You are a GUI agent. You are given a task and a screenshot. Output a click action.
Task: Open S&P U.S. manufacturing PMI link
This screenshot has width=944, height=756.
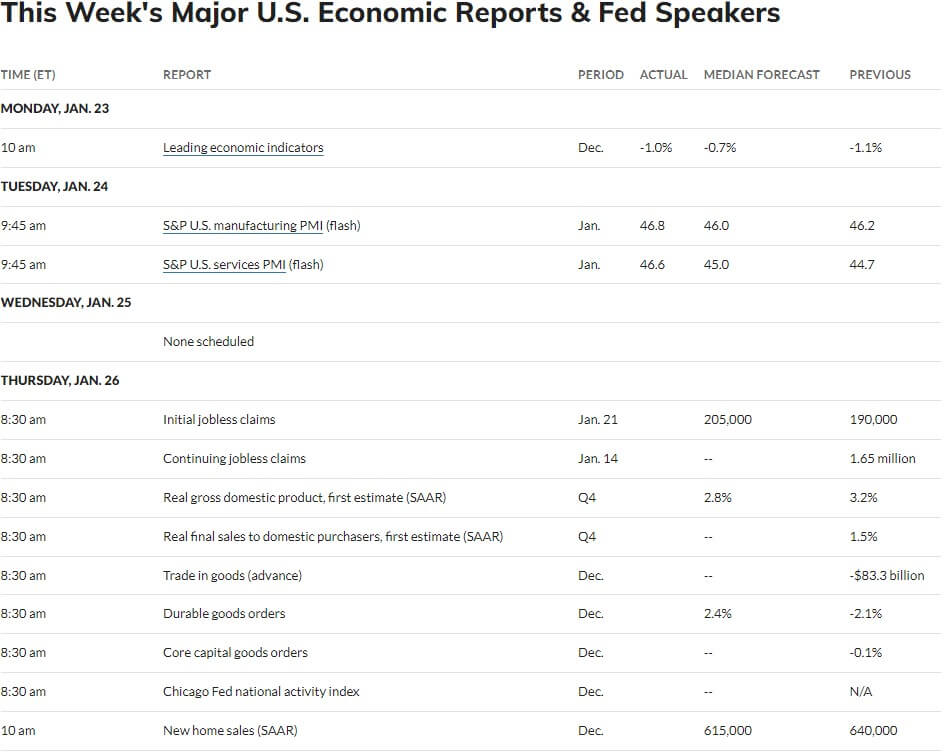(x=243, y=226)
